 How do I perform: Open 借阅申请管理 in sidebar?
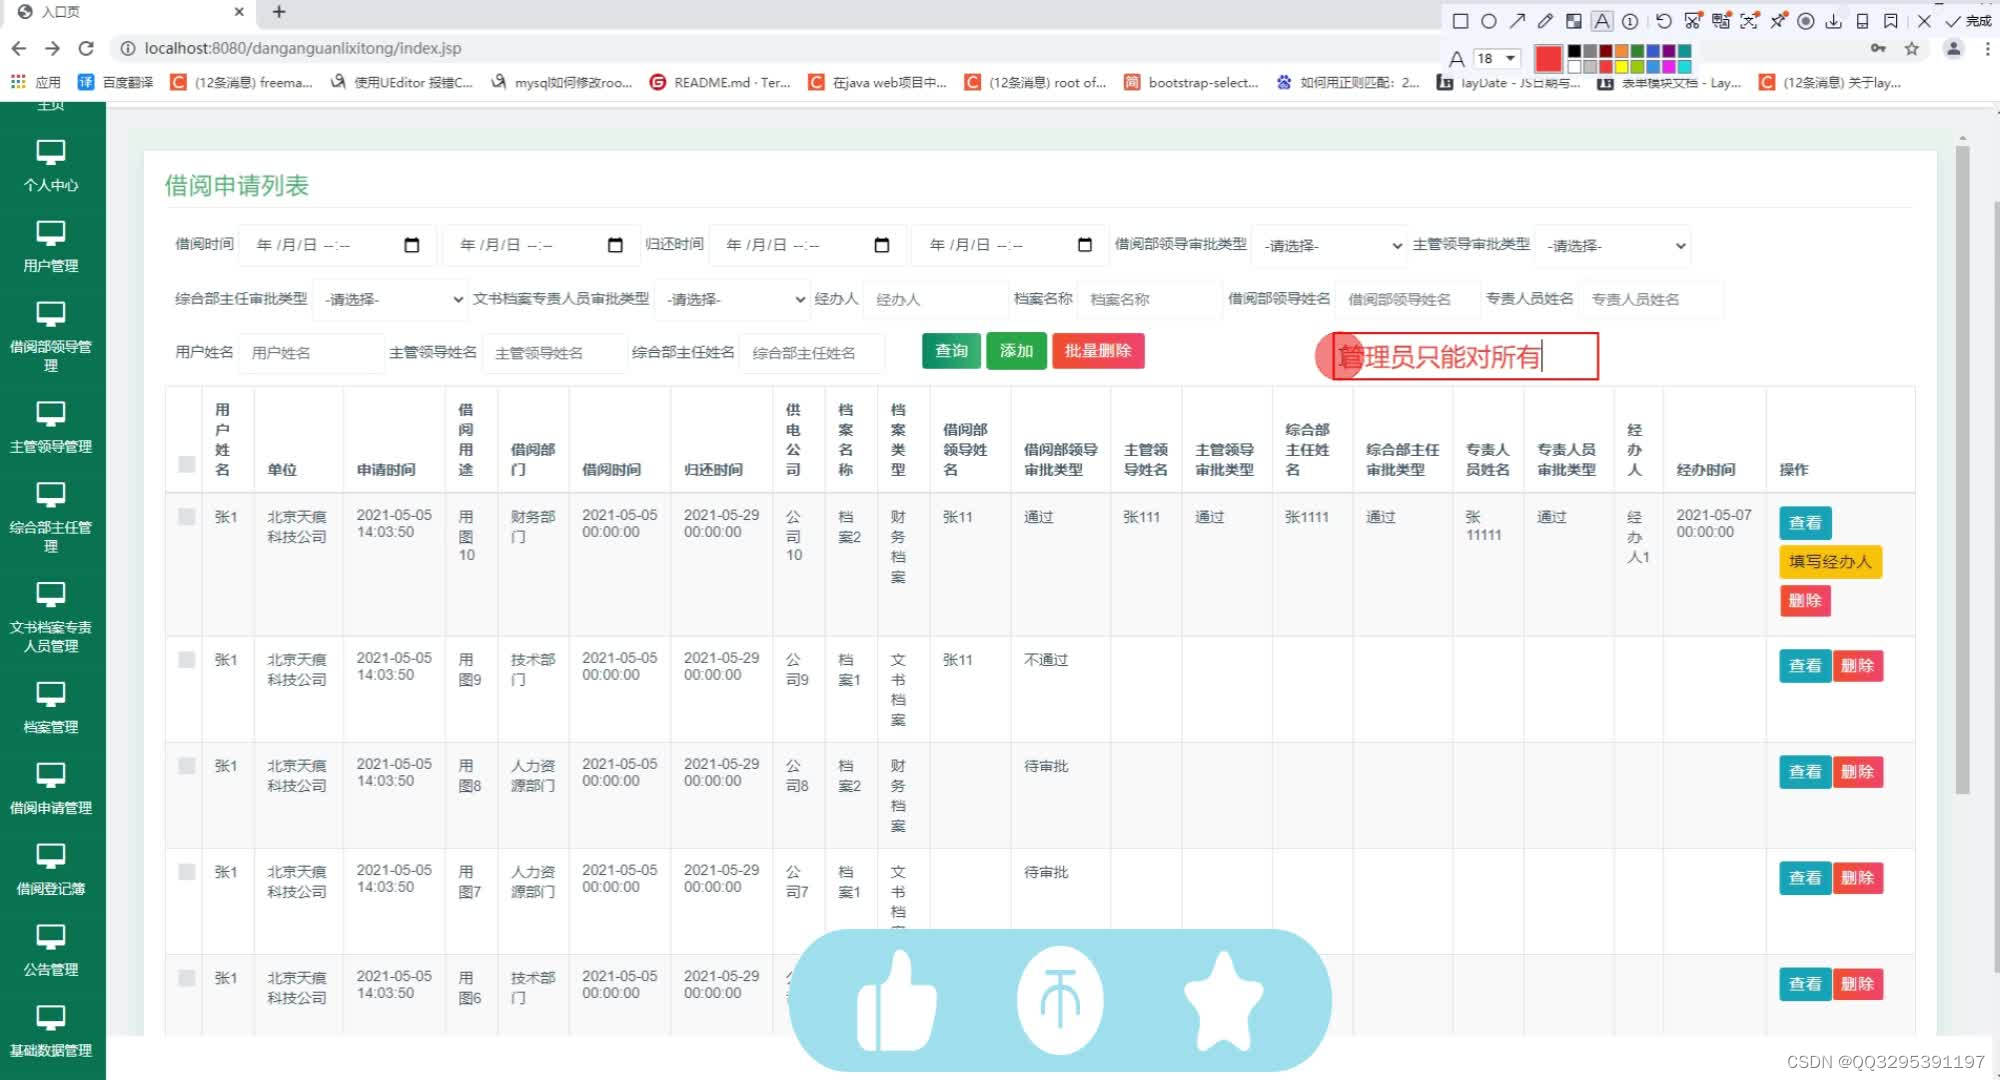pos(51,789)
